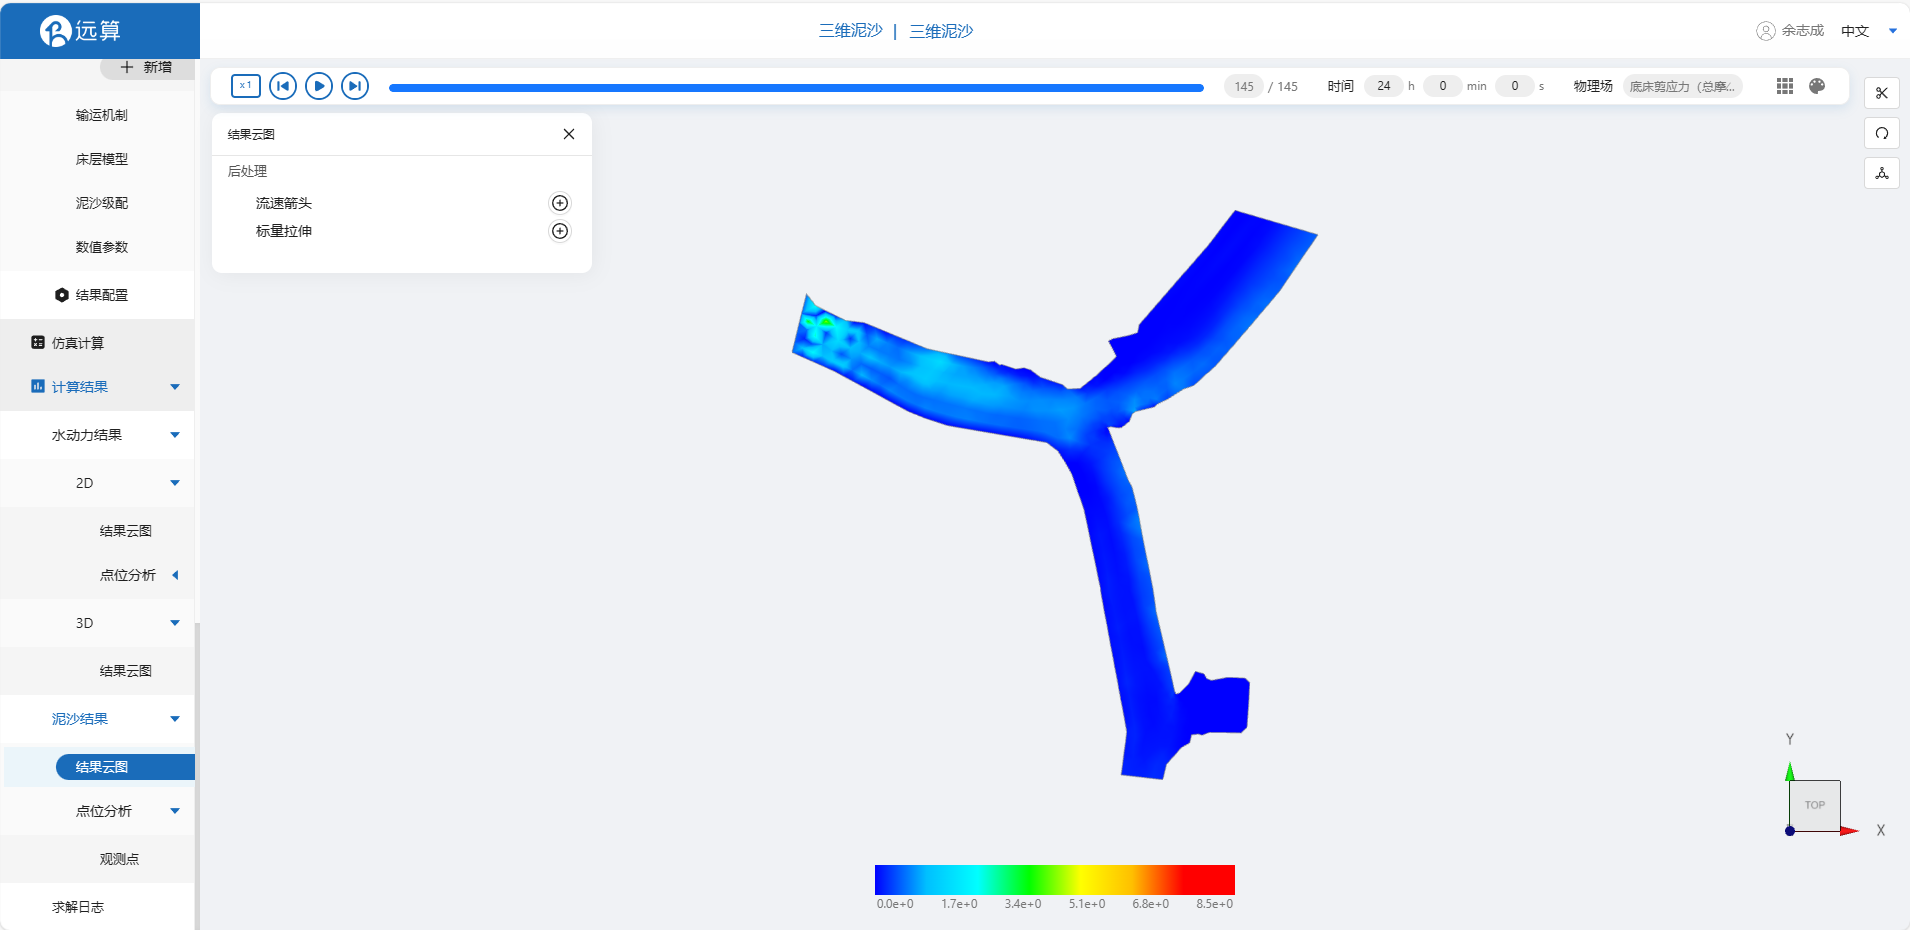Expand the 2D 点位分析 item
The image size is (1910, 930).
point(175,575)
